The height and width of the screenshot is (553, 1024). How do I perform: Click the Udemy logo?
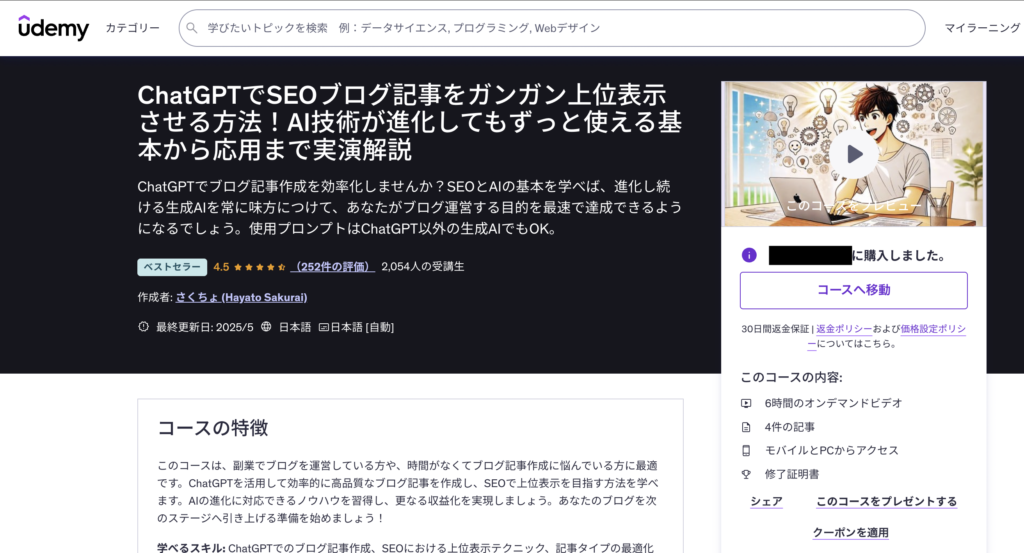pos(53,28)
